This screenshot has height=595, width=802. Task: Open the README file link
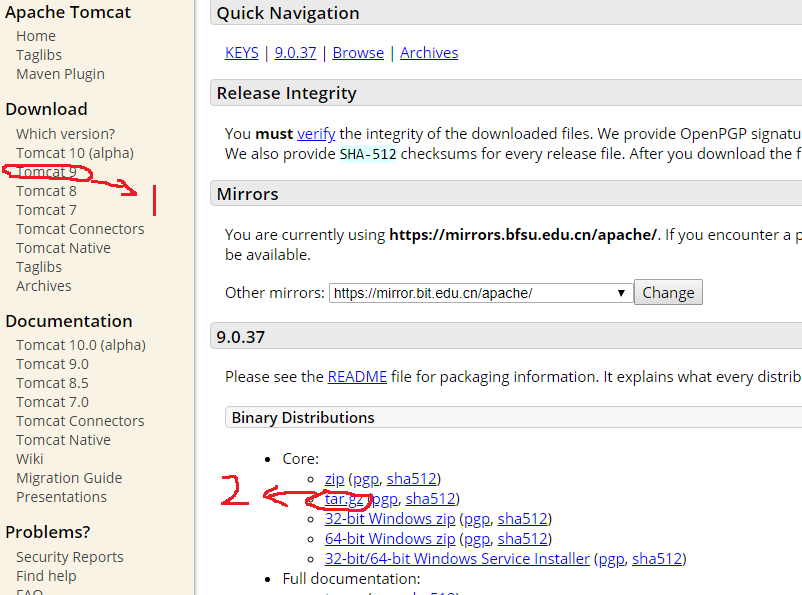tap(357, 377)
